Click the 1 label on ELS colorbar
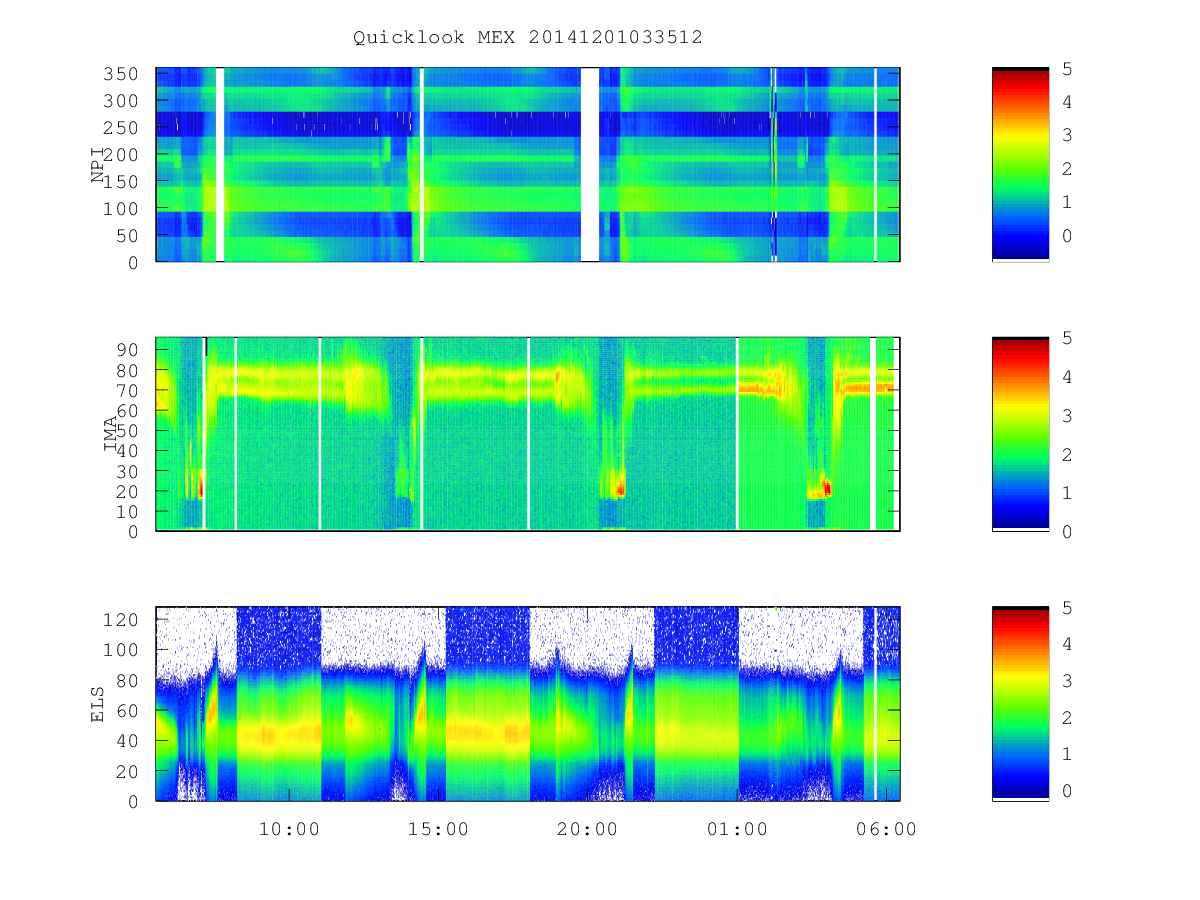This screenshot has width=1200, height=900. point(1067,754)
